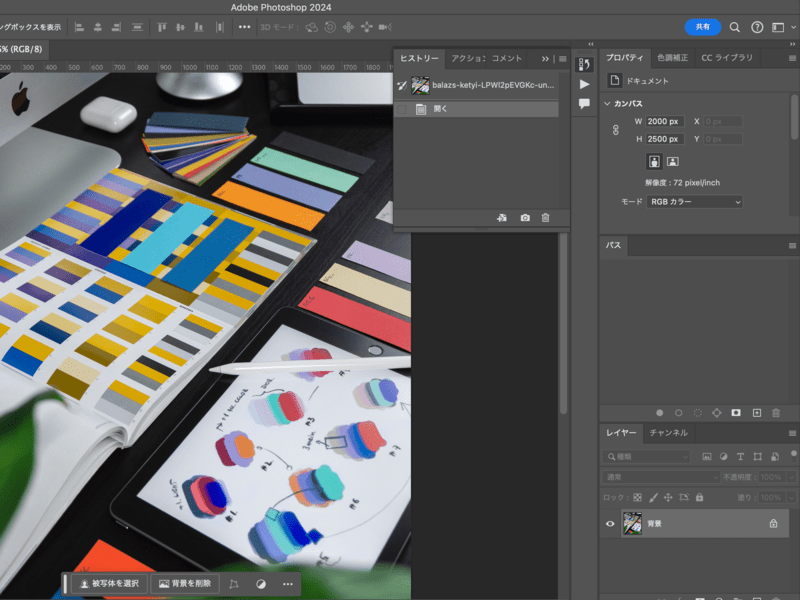Delete current state using History trash icon
Viewport: 800px width, 600px height.
pos(545,217)
